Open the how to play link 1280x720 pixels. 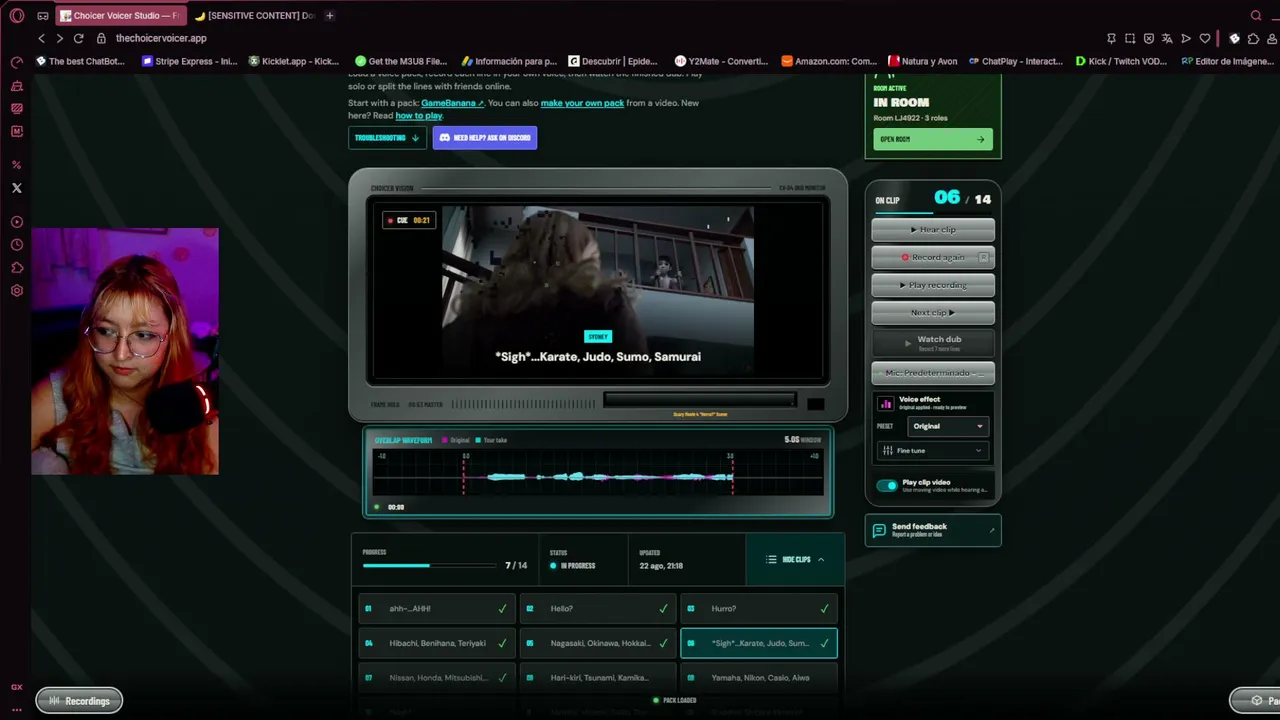pos(419,116)
